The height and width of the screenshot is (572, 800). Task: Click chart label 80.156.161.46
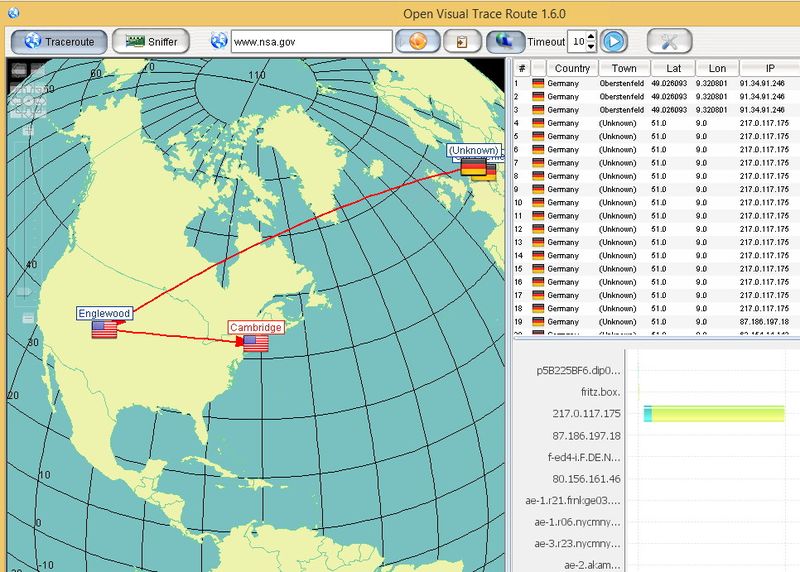click(586, 479)
